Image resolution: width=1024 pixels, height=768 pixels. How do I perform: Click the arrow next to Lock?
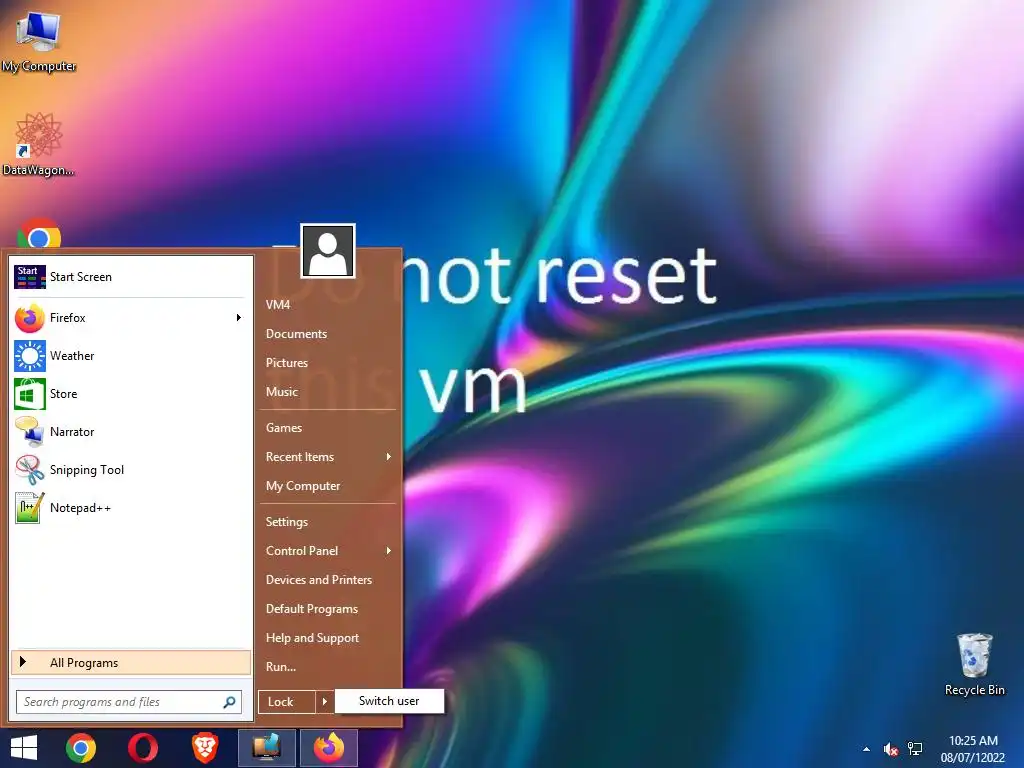coord(325,702)
